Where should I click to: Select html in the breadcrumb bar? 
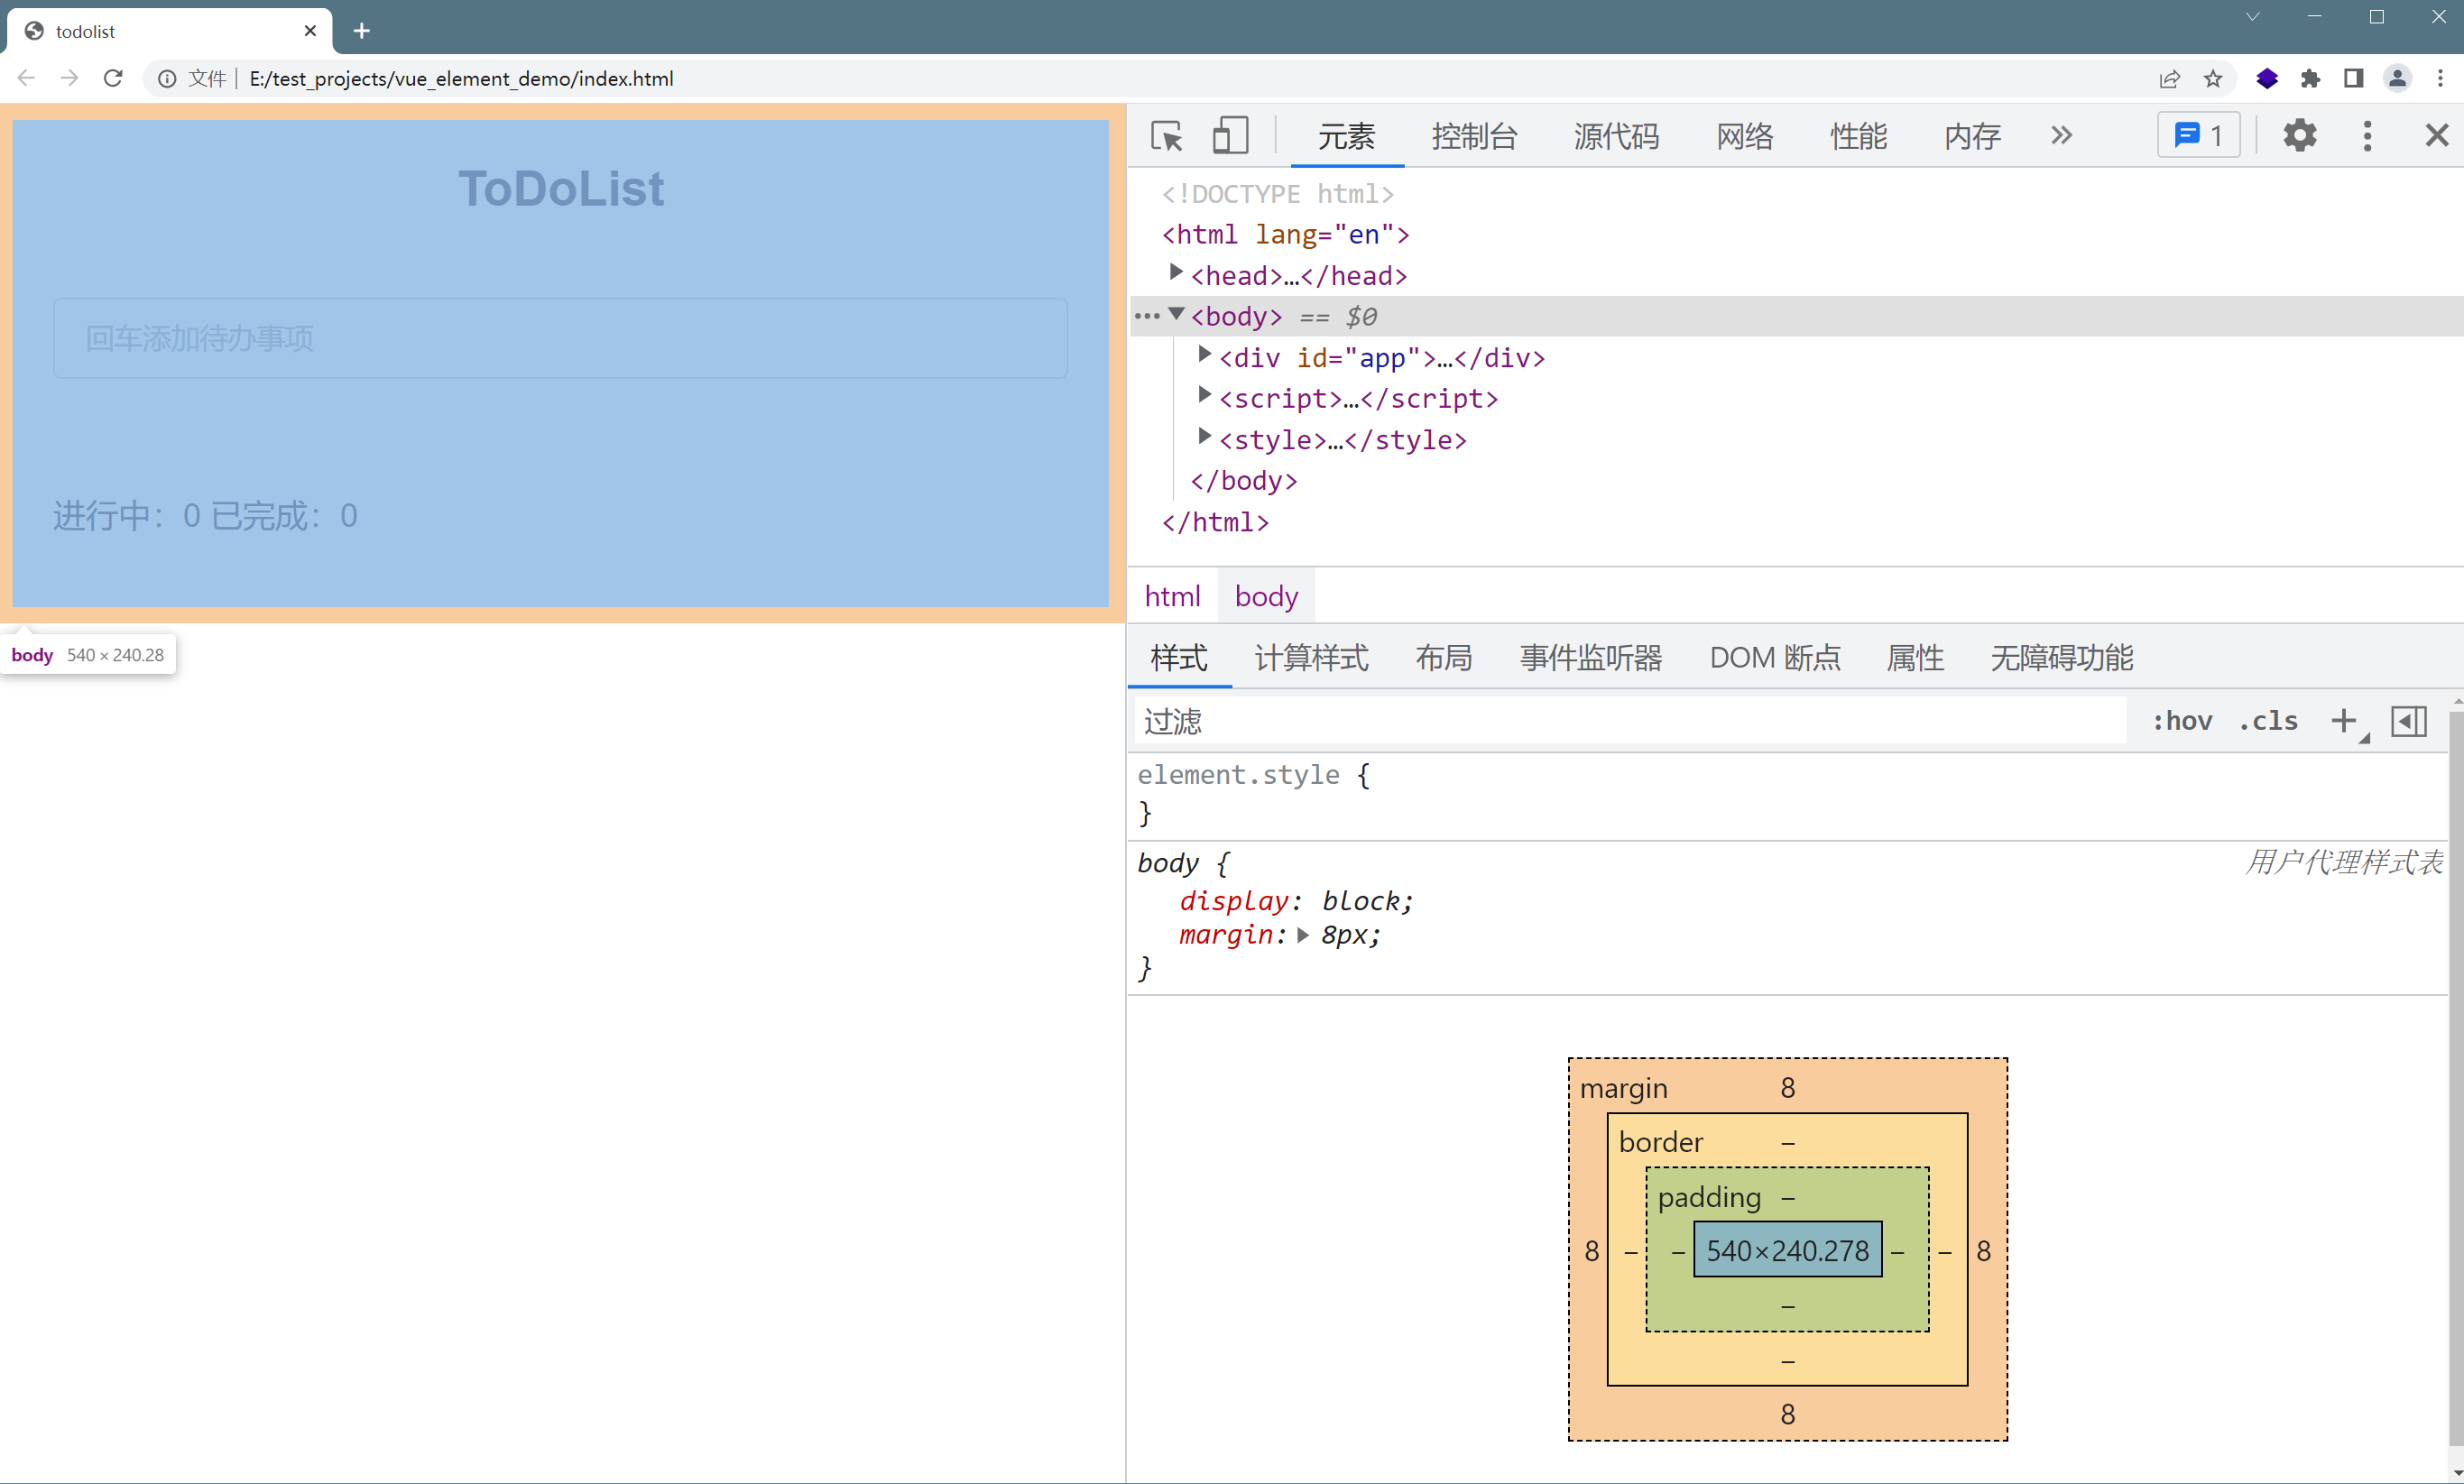click(1172, 595)
